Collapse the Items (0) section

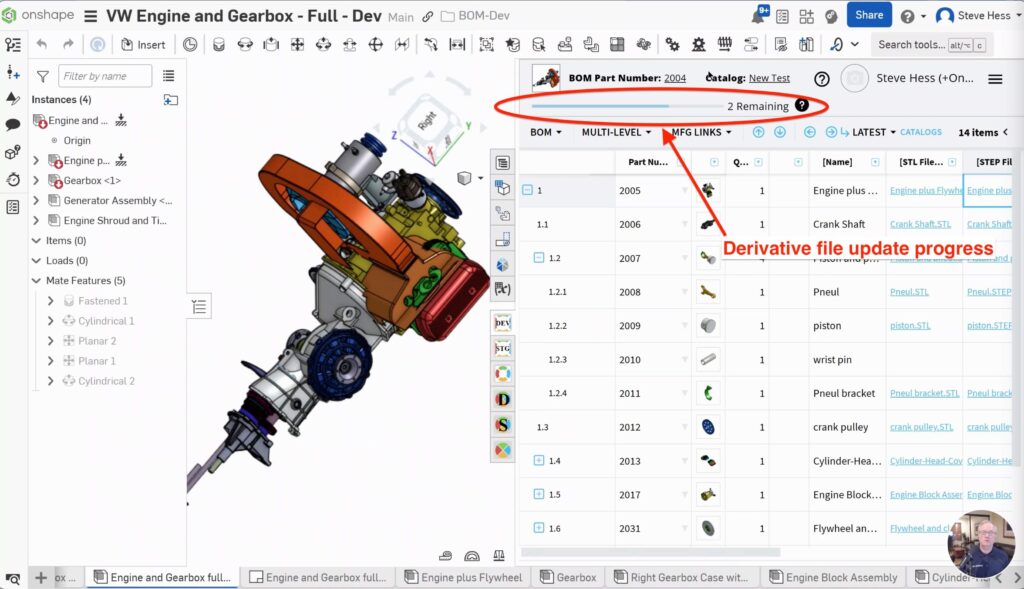pos(37,241)
